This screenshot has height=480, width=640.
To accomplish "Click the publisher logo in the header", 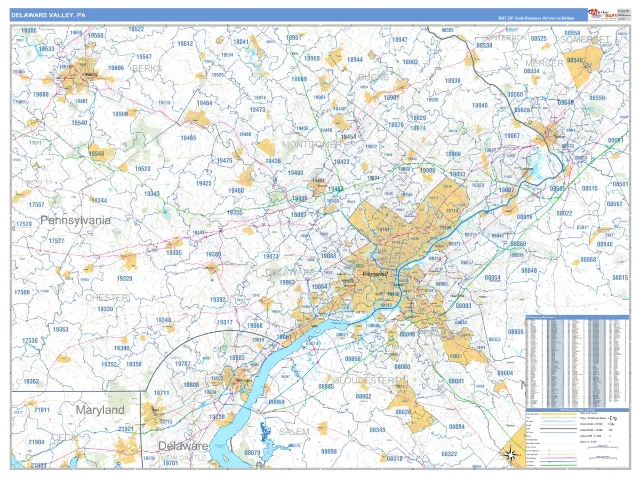I will 602,14.
